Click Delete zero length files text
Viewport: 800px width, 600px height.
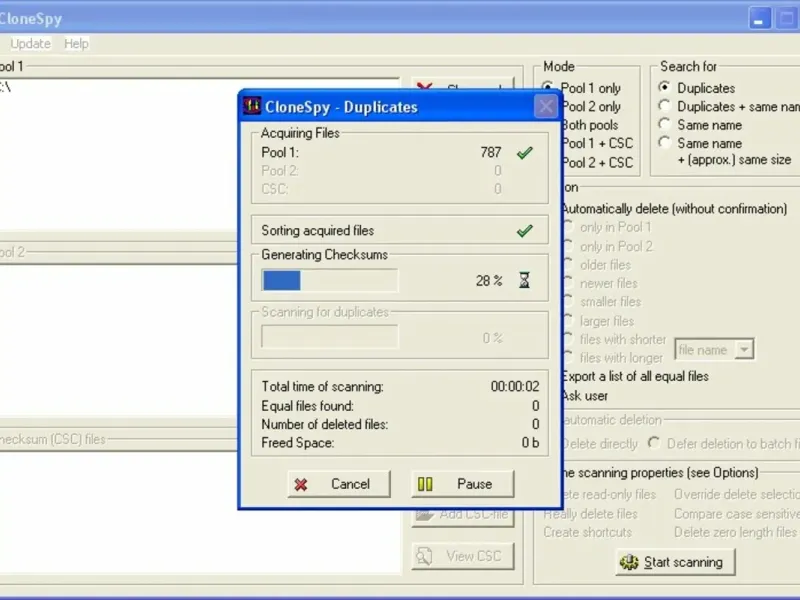pyautogui.click(x=735, y=532)
